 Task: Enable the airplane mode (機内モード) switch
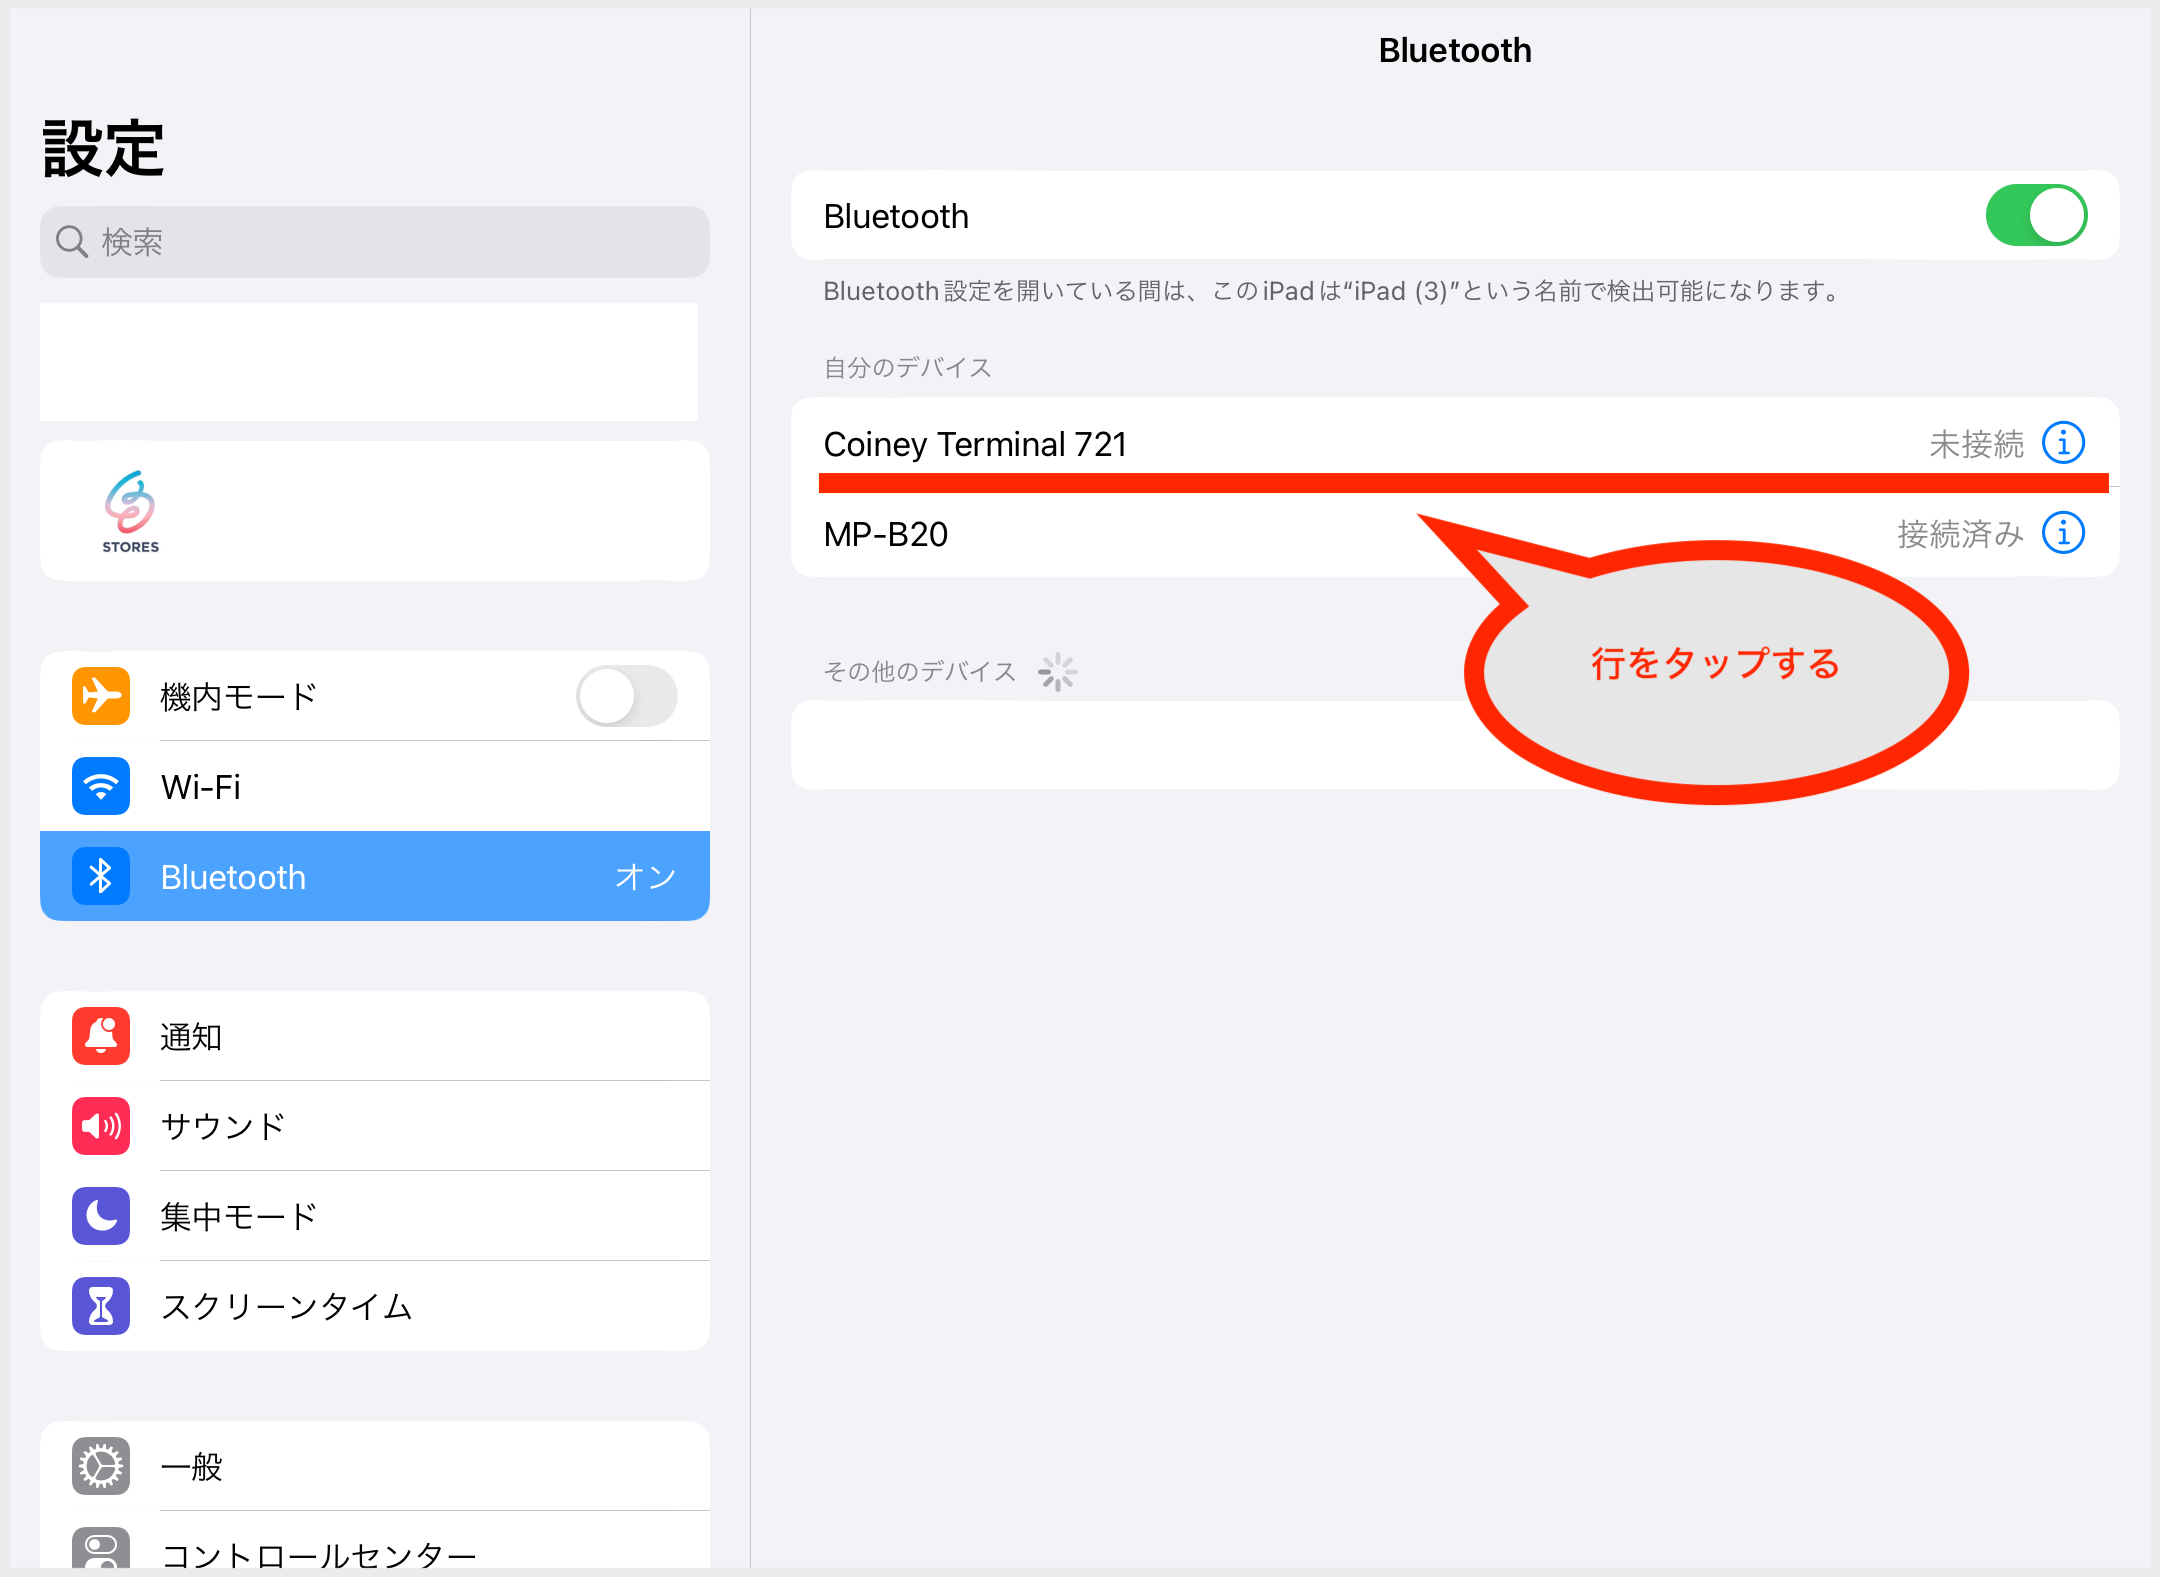click(627, 696)
